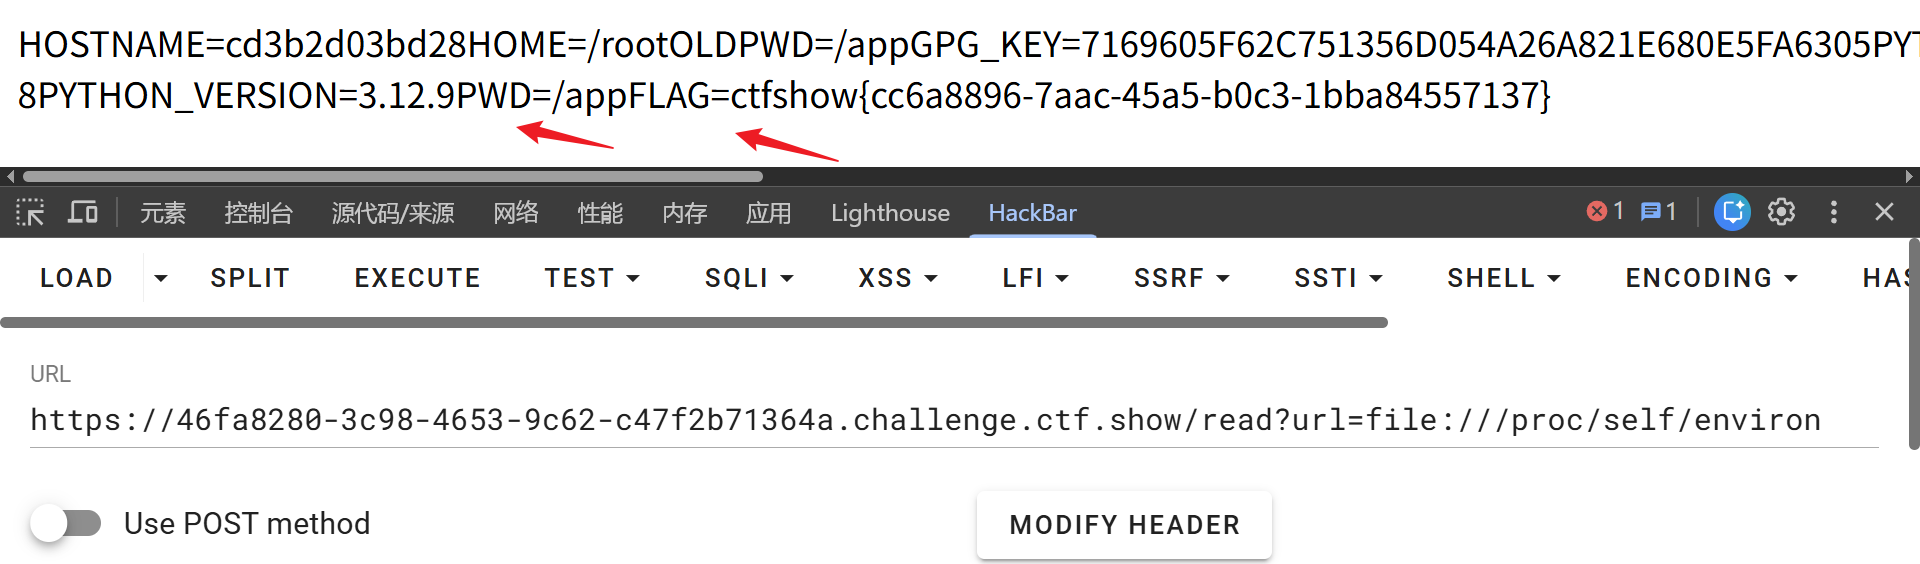1920x564 pixels.
Task: Activate the inspect element picker icon
Action: click(x=30, y=212)
